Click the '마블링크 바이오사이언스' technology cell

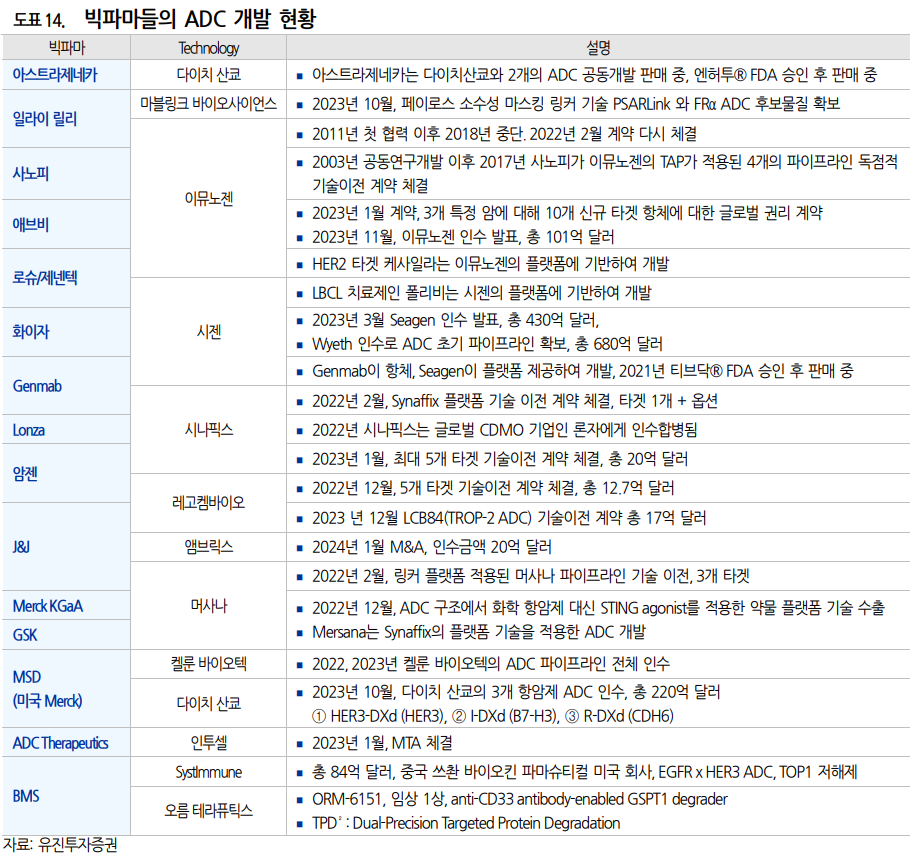point(209,104)
